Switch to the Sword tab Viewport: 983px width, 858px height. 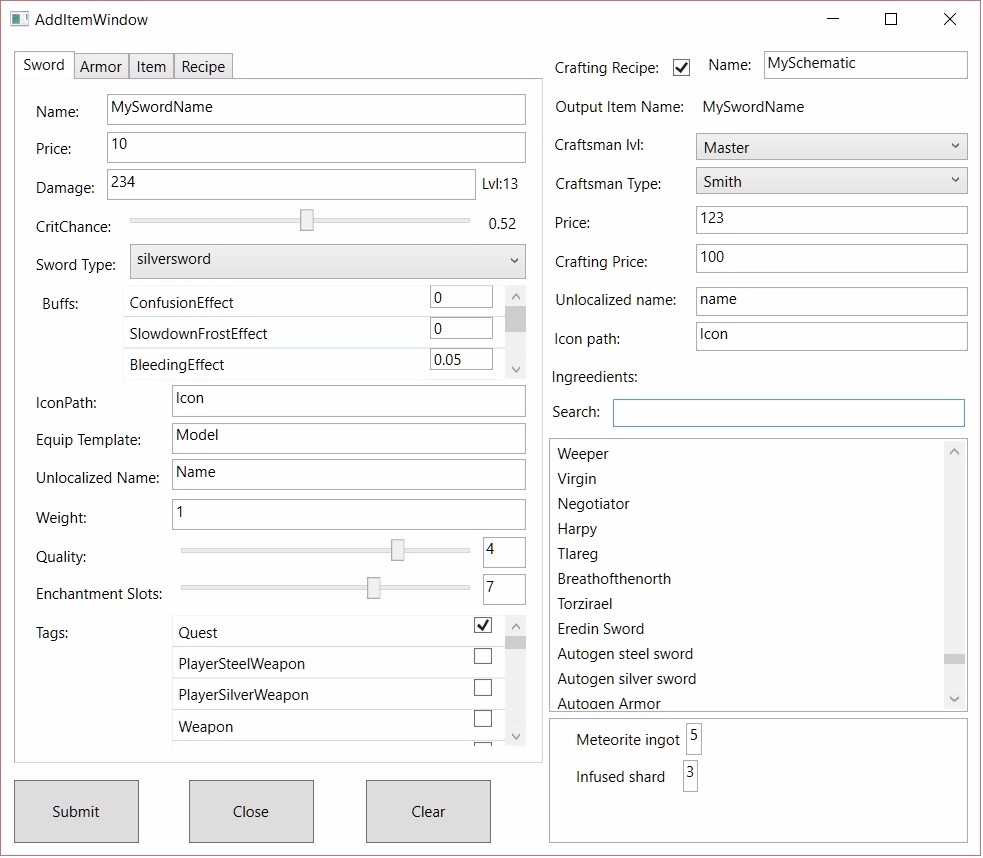pyautogui.click(x=44, y=65)
